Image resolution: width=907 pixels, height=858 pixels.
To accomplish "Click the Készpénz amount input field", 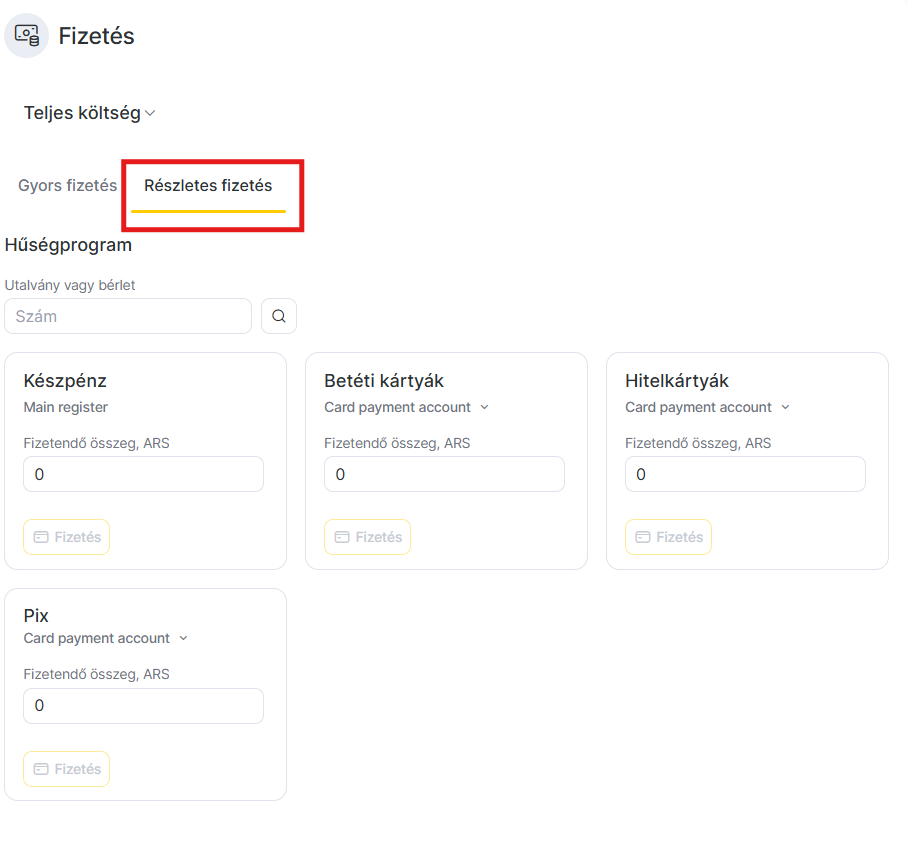I will [x=143, y=474].
